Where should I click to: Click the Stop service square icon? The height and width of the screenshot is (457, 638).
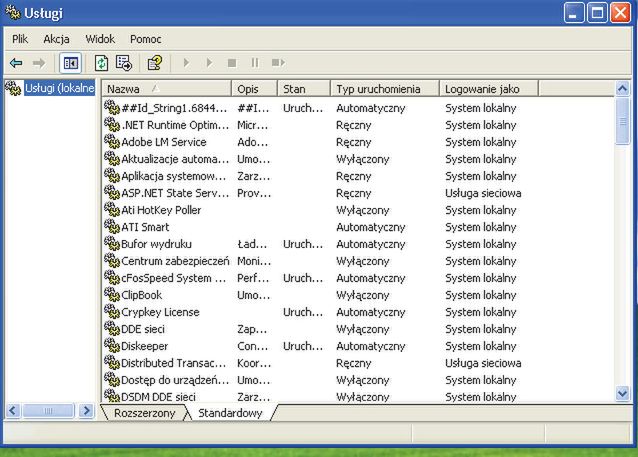point(232,63)
